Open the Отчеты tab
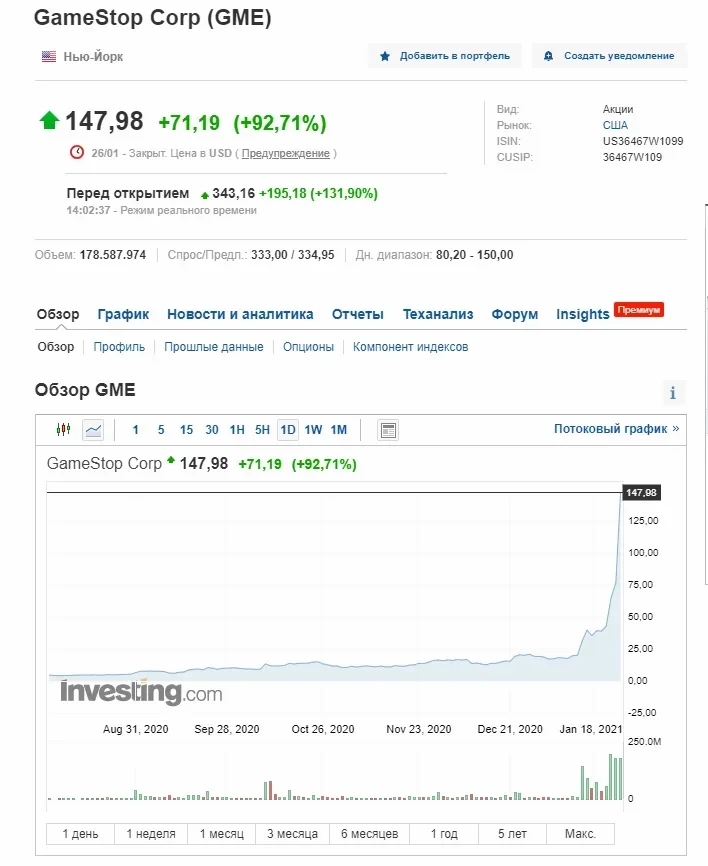This screenshot has height=866, width=708. point(358,314)
